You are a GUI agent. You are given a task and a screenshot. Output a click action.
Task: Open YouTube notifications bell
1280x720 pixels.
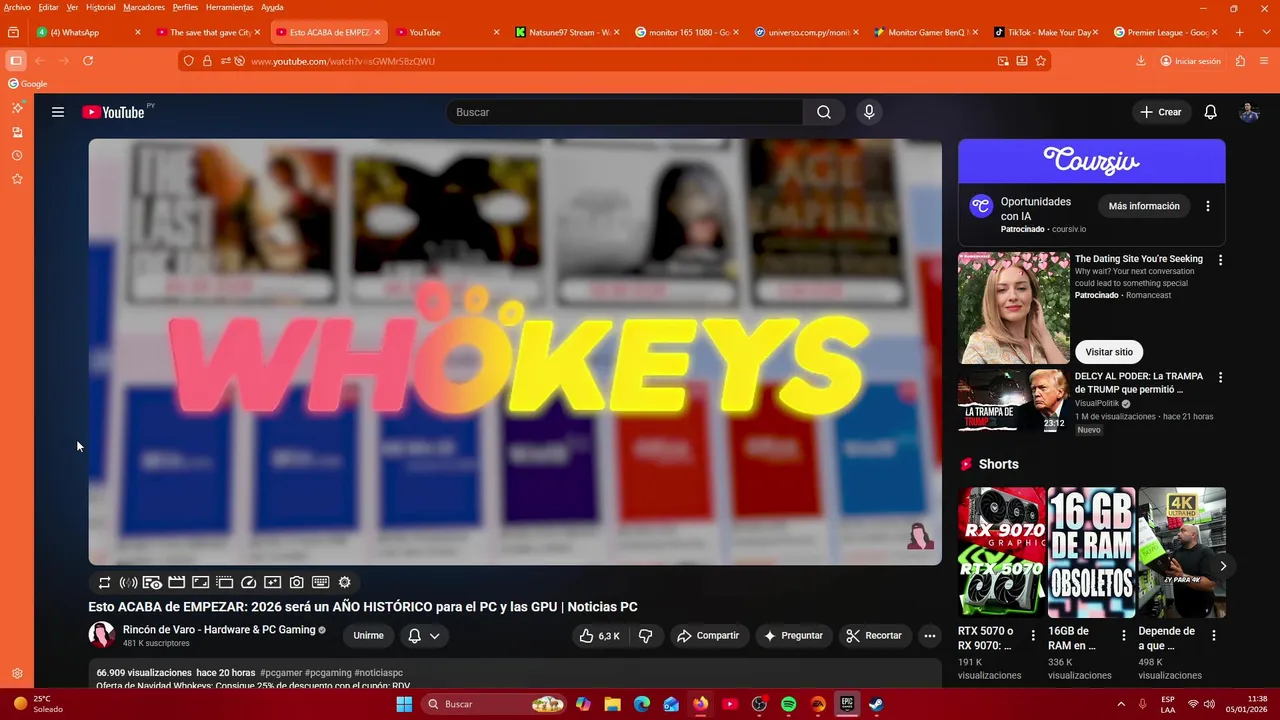coord(1210,112)
